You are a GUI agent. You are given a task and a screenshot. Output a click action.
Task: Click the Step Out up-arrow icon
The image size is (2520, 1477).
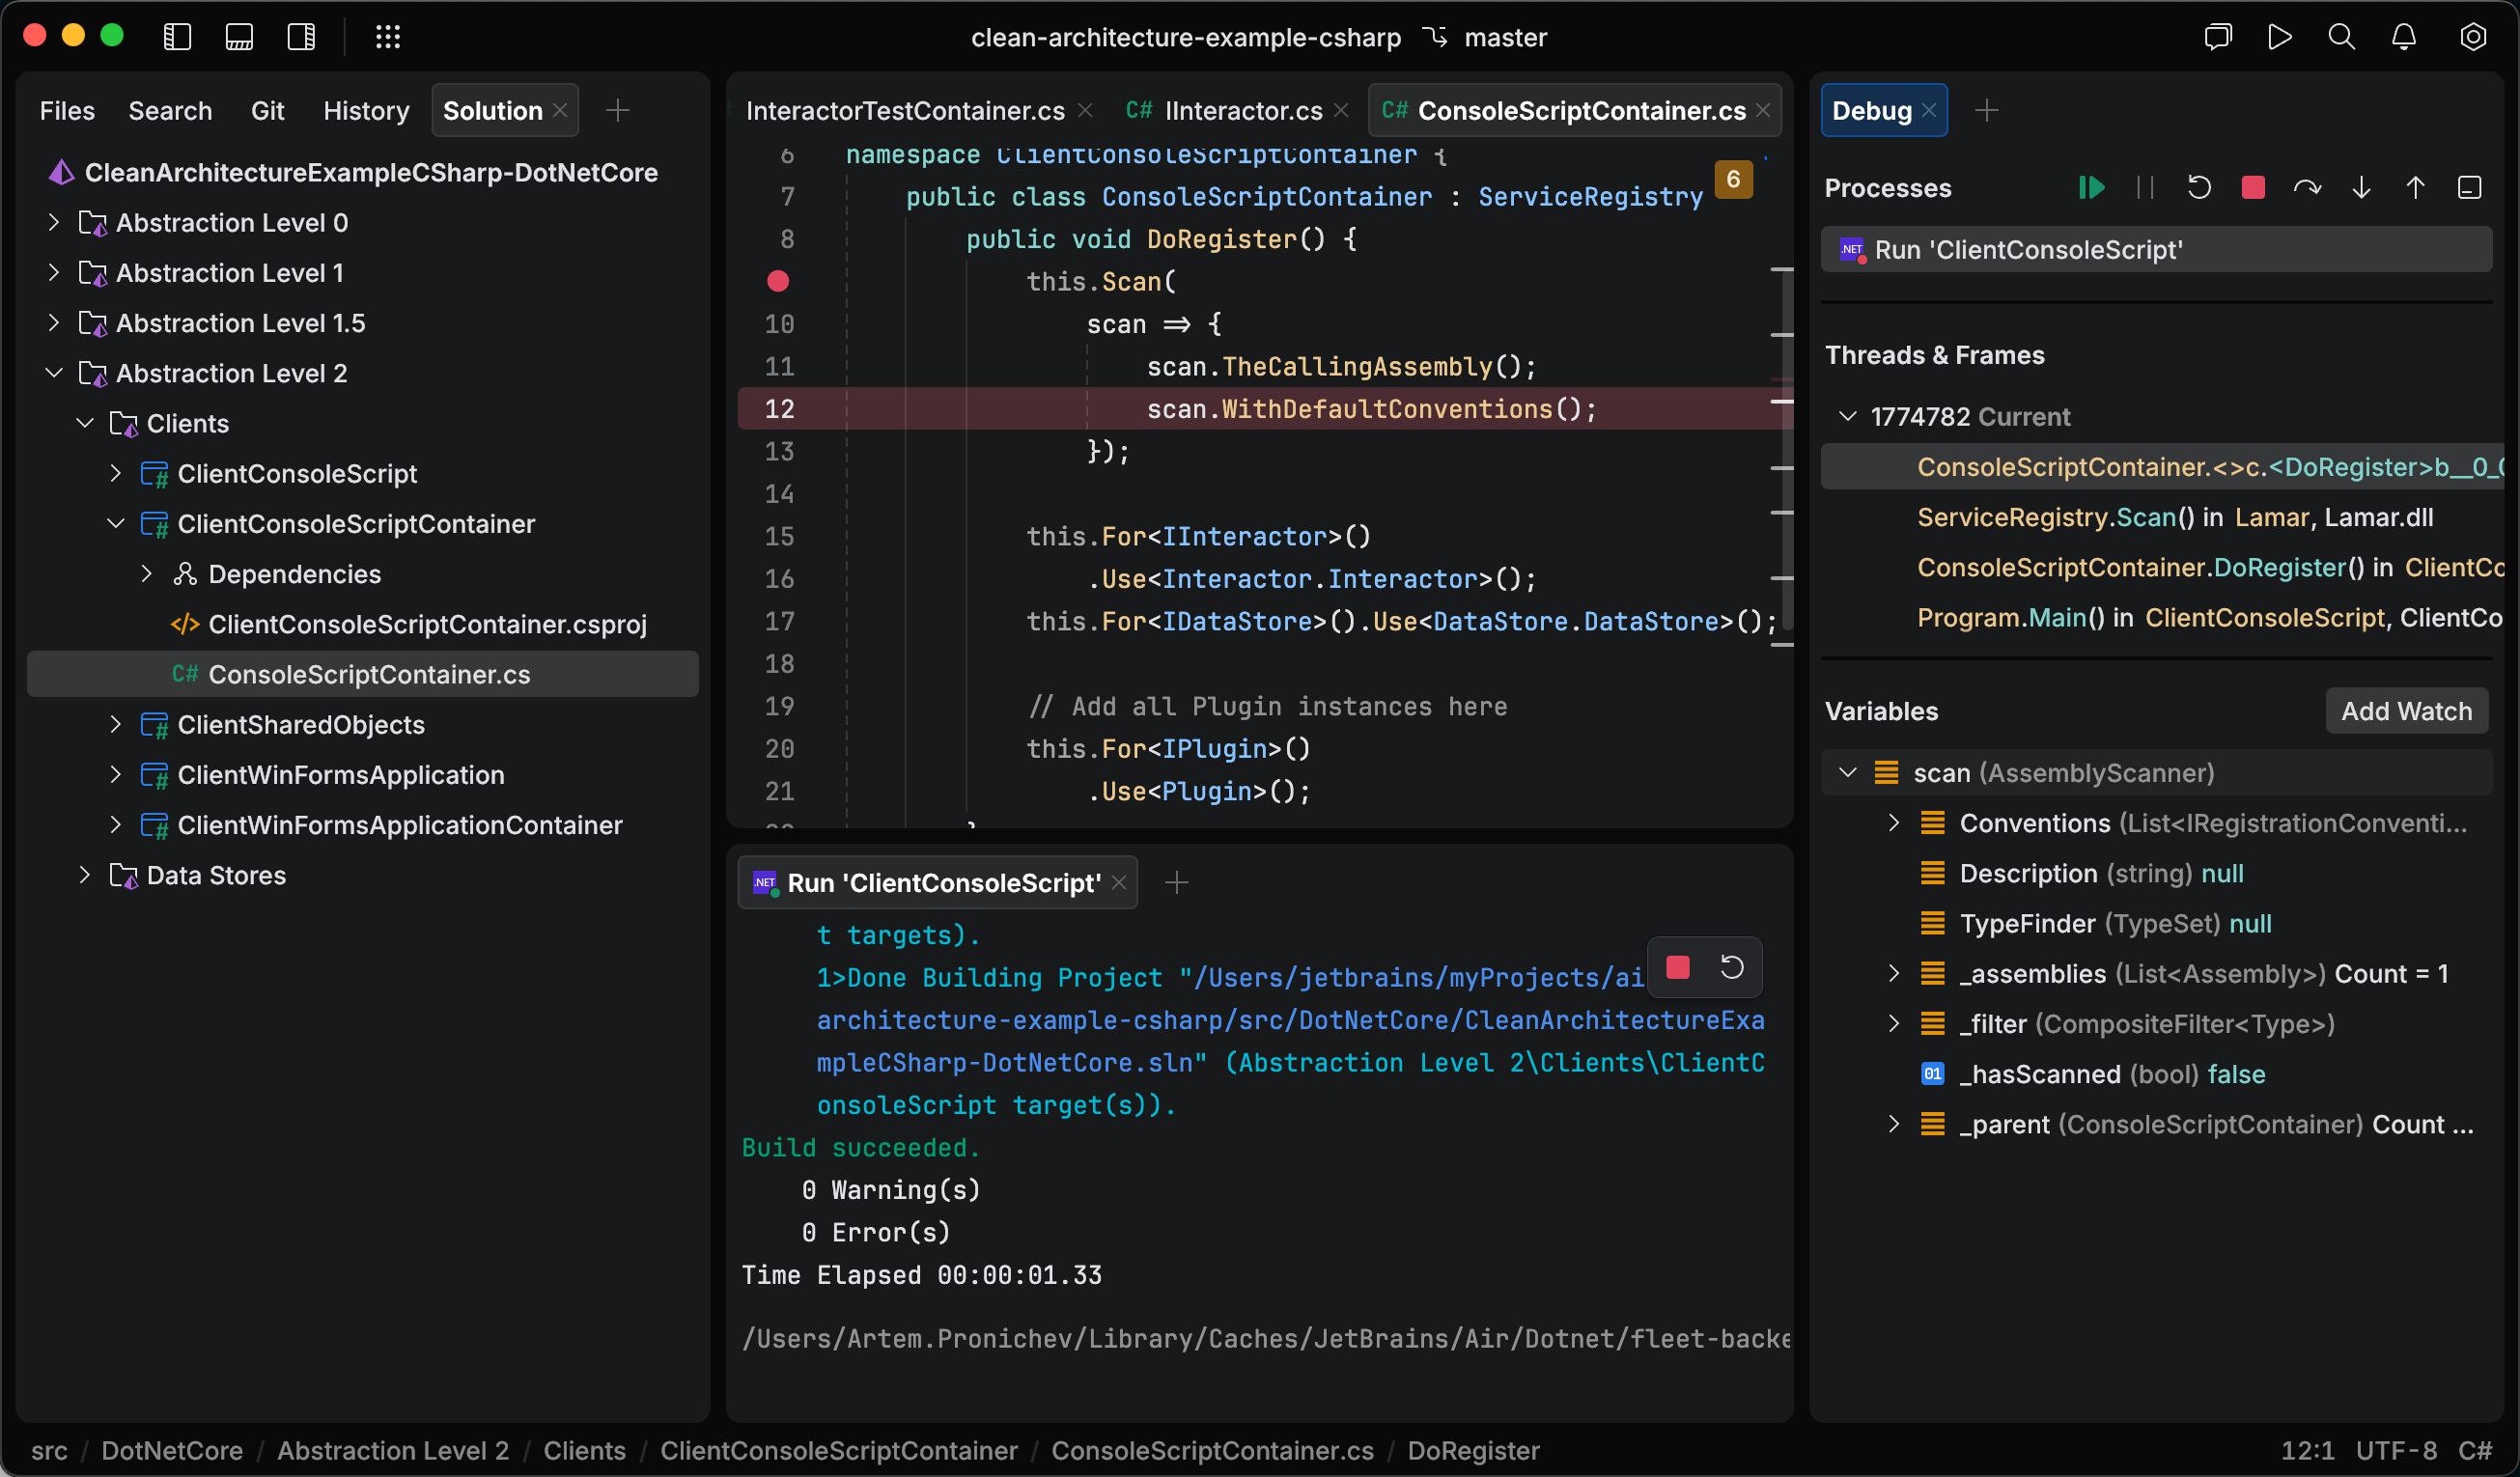coord(2415,187)
